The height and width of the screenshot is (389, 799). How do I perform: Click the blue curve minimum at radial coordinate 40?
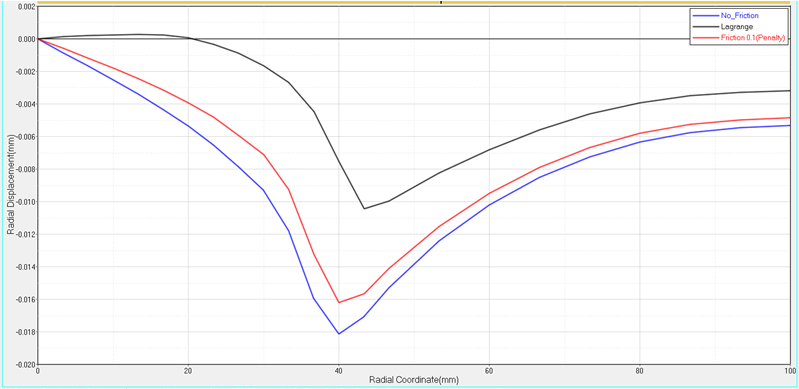point(338,333)
